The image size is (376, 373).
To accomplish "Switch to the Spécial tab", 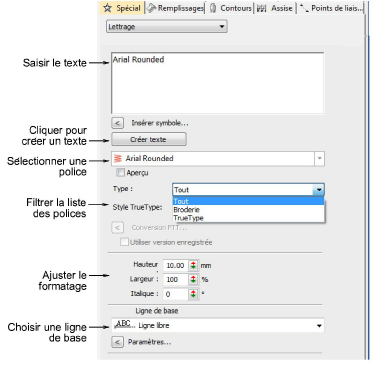I will [x=122, y=8].
